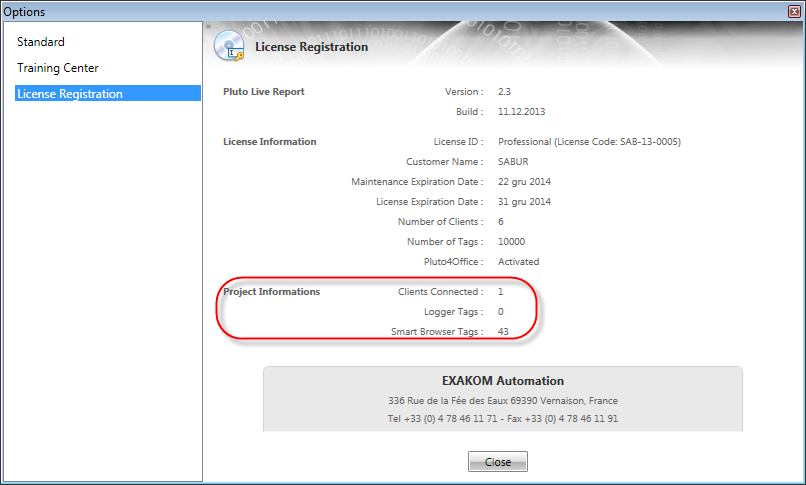Click the License Expiration Date : label
The height and width of the screenshot is (485, 806).
point(430,202)
